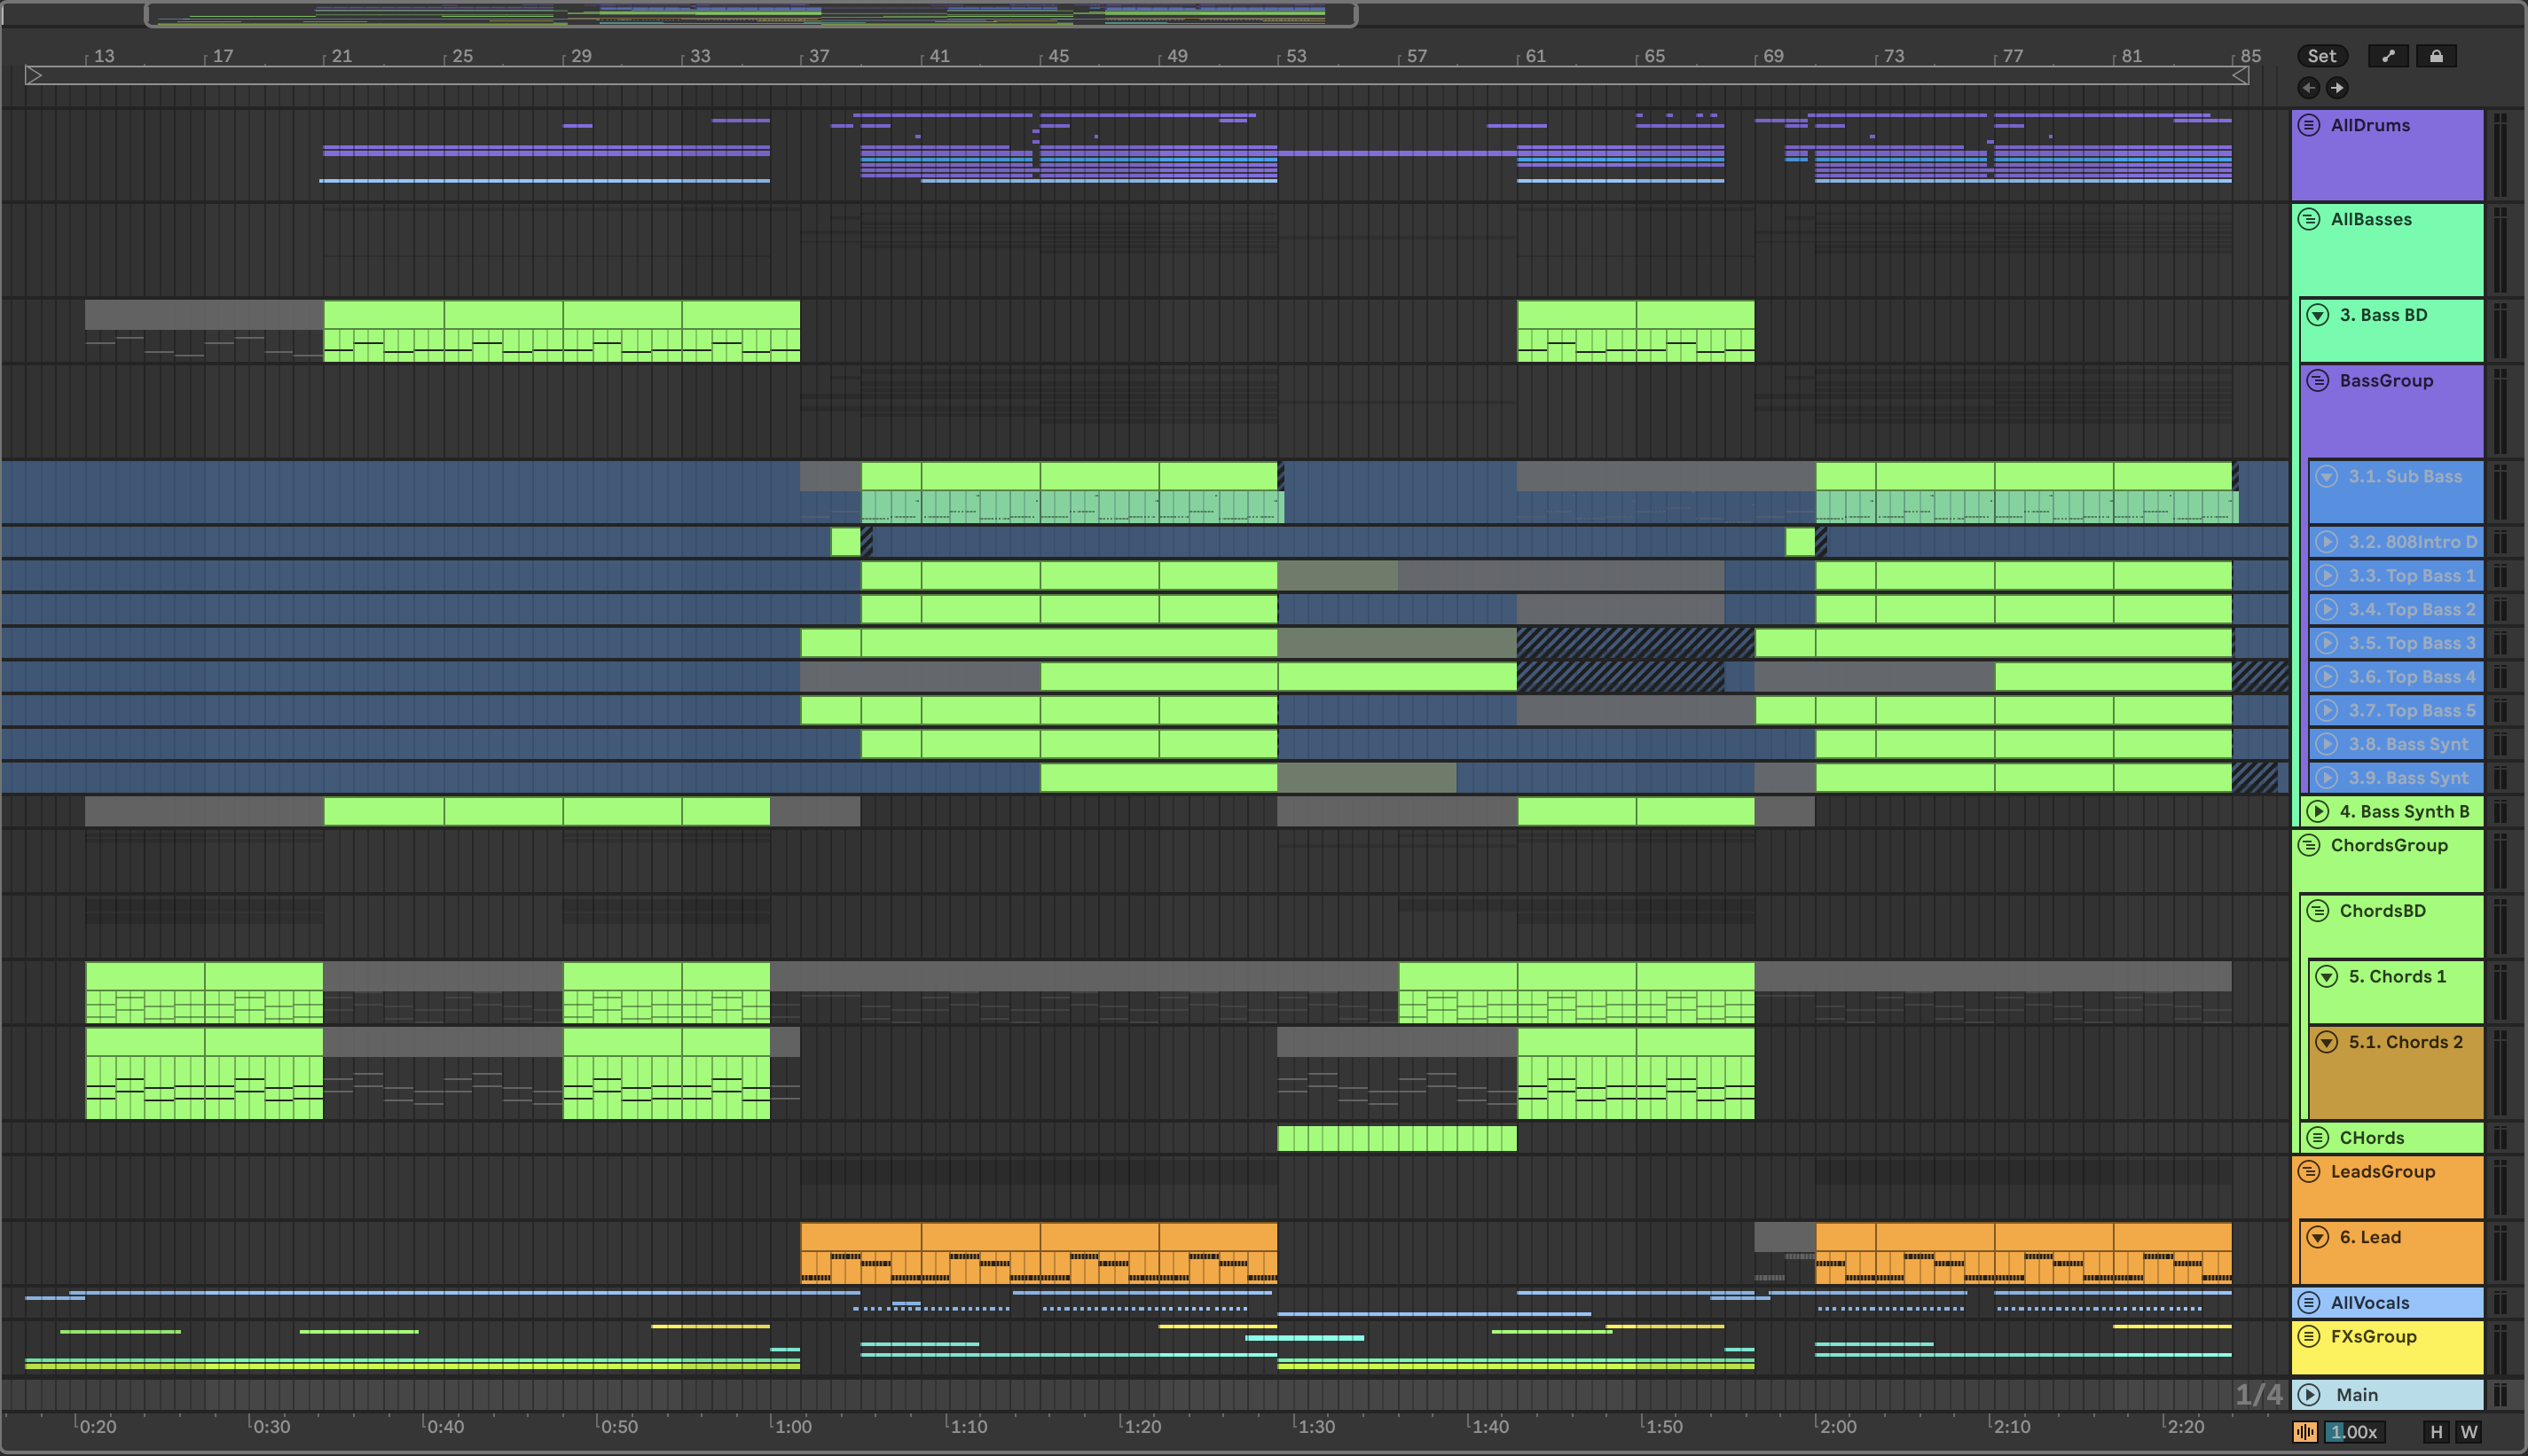Adjust the 1.00x playback speed slider
This screenshot has width=2528, height=1456.
(2353, 1432)
